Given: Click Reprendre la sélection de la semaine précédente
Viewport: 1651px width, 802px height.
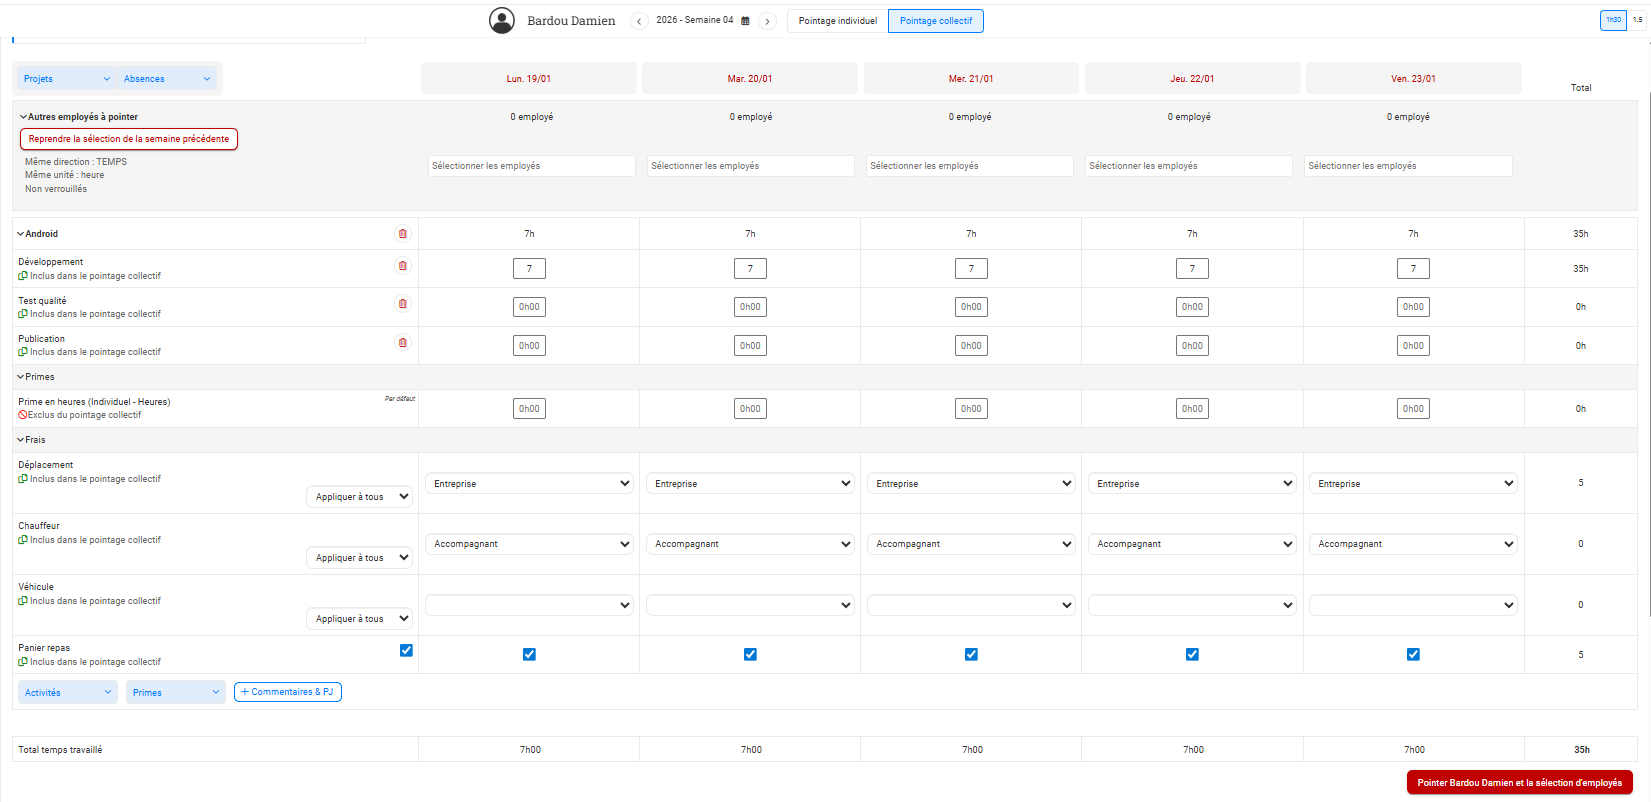Looking at the screenshot, I should (129, 139).
